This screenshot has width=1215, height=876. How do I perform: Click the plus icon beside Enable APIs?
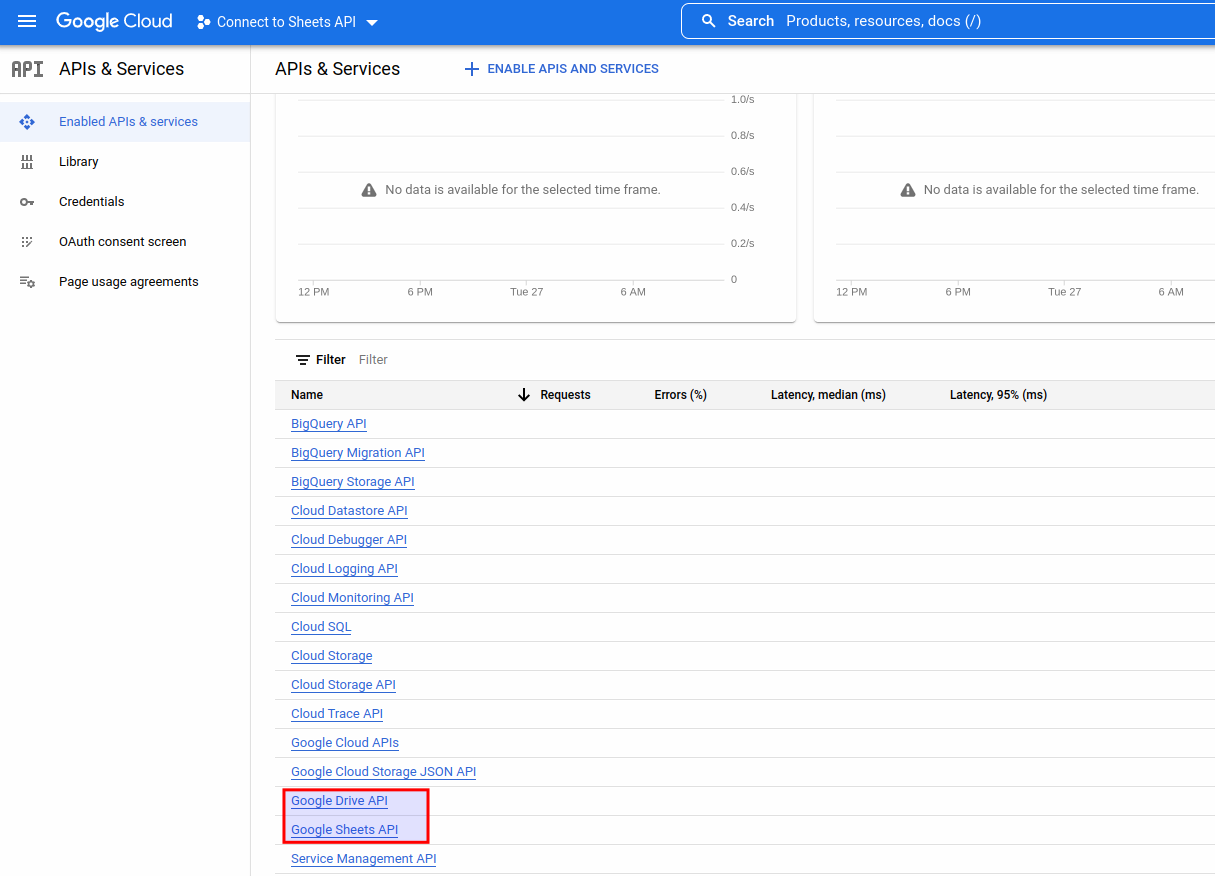[x=472, y=69]
